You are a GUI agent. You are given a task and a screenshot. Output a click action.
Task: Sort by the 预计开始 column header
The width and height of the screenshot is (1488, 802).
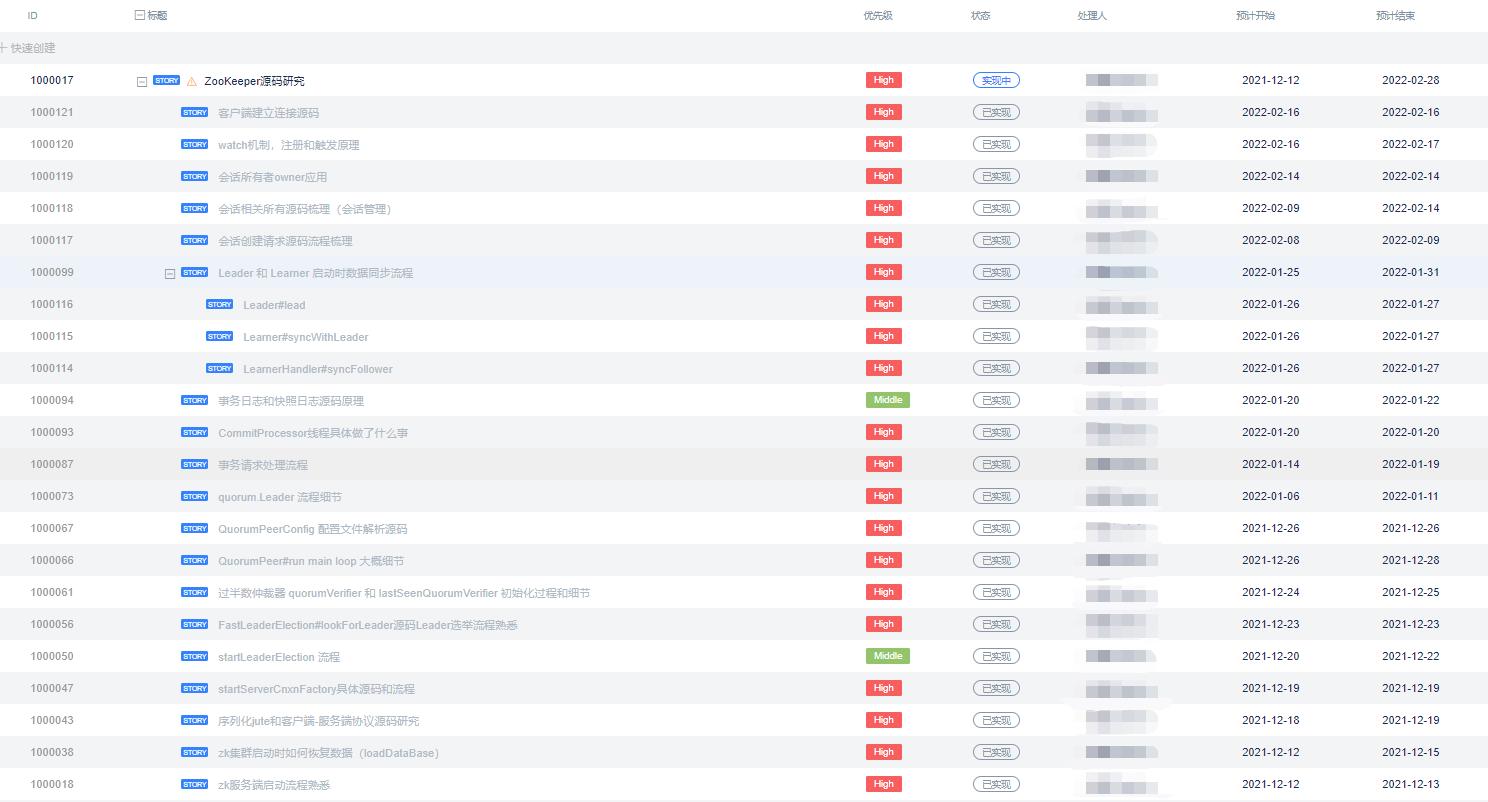click(1255, 16)
